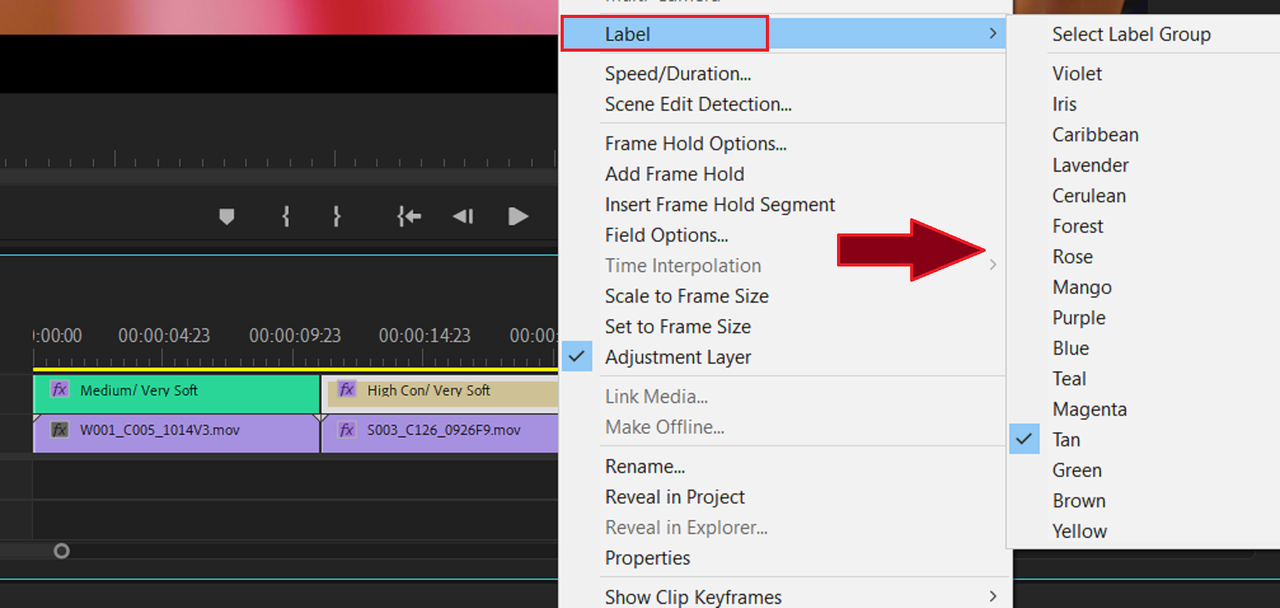The height and width of the screenshot is (608, 1280).
Task: Set label color to Brown
Action: 1079,501
